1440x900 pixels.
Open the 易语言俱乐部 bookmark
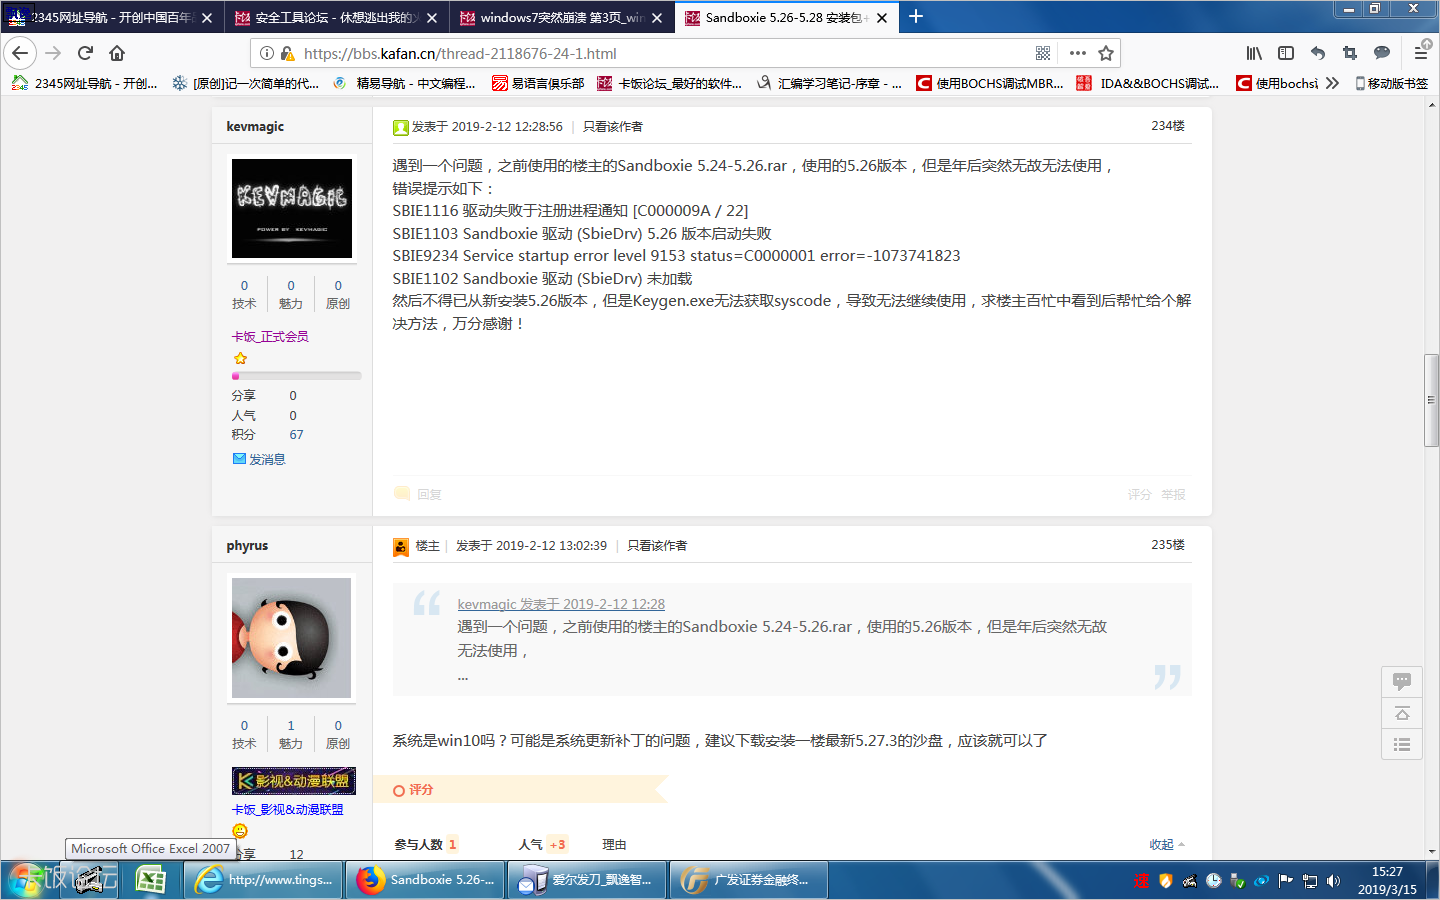click(538, 83)
